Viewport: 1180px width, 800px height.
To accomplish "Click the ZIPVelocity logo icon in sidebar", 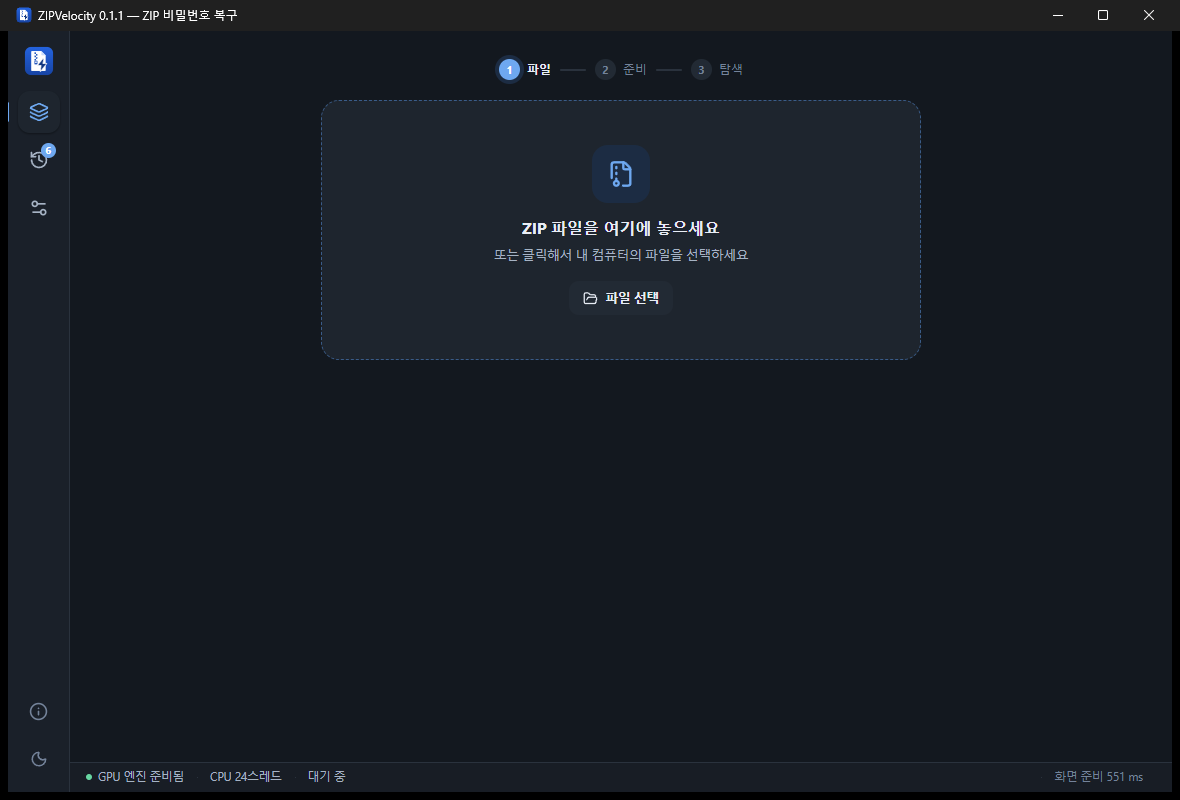I will pyautogui.click(x=38, y=61).
